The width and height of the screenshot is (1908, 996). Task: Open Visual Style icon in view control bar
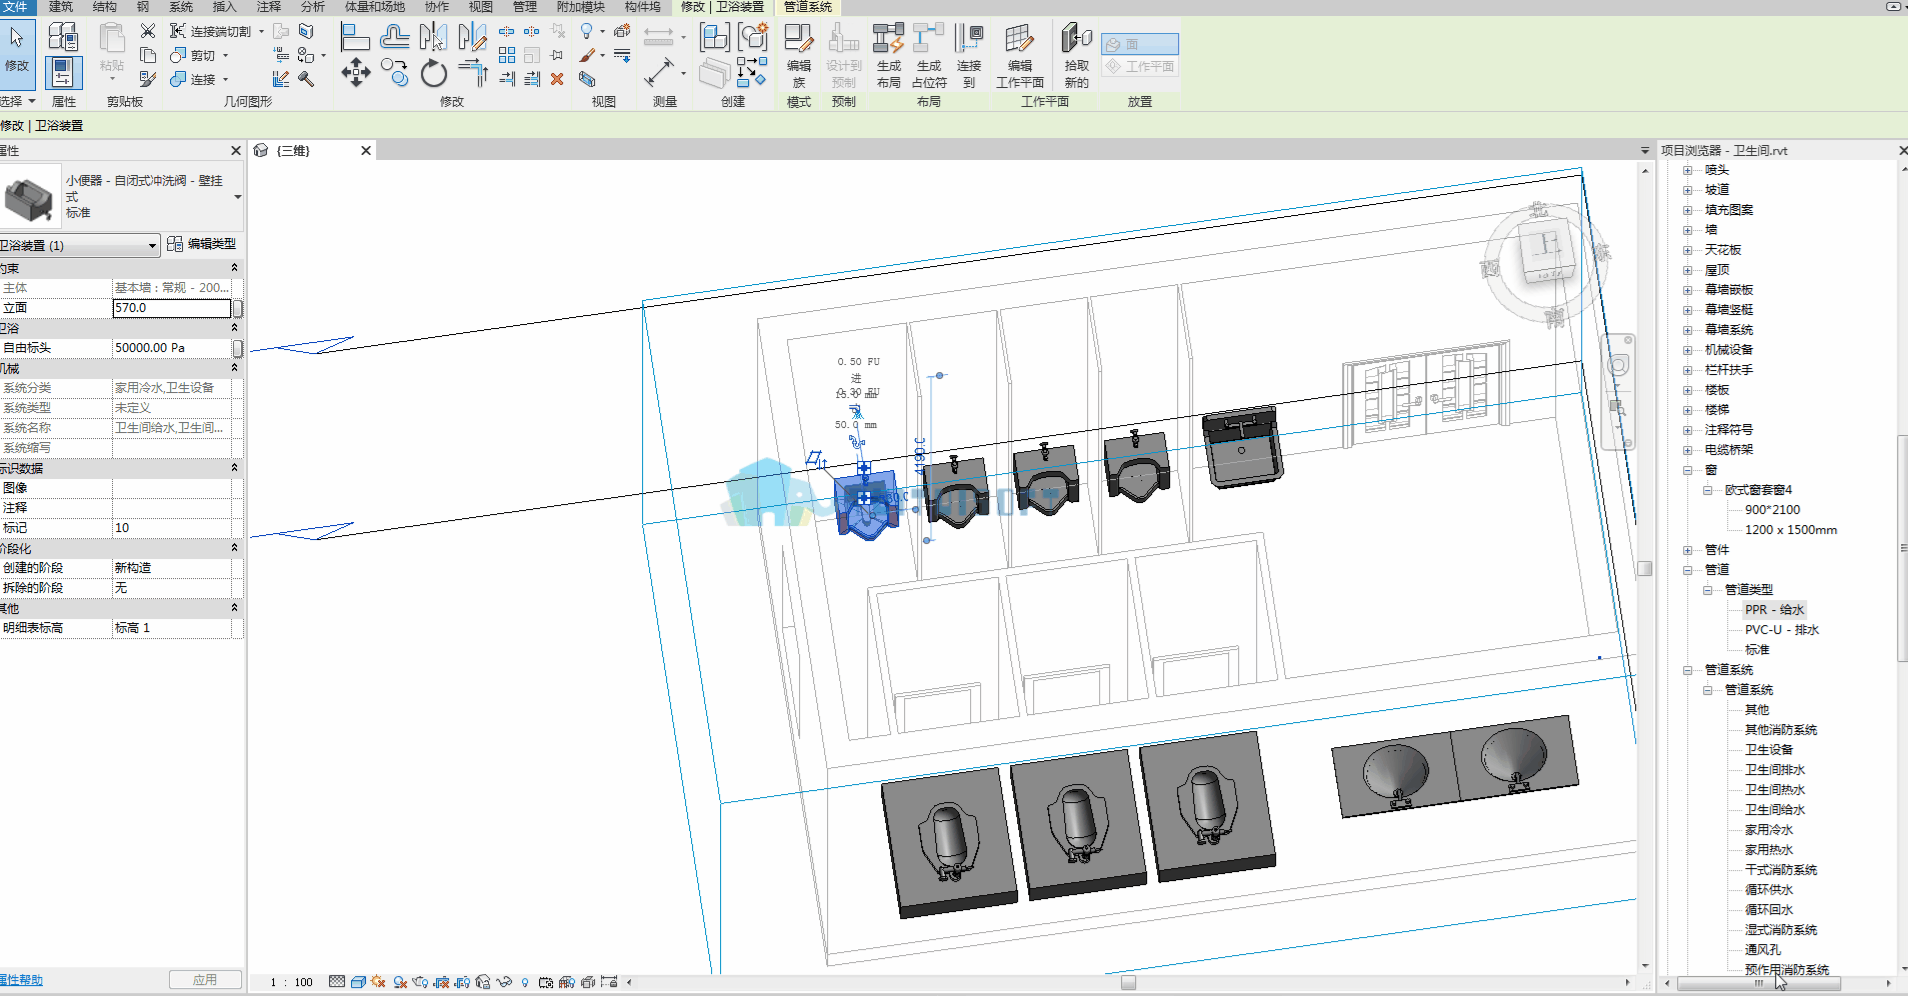pyautogui.click(x=358, y=982)
